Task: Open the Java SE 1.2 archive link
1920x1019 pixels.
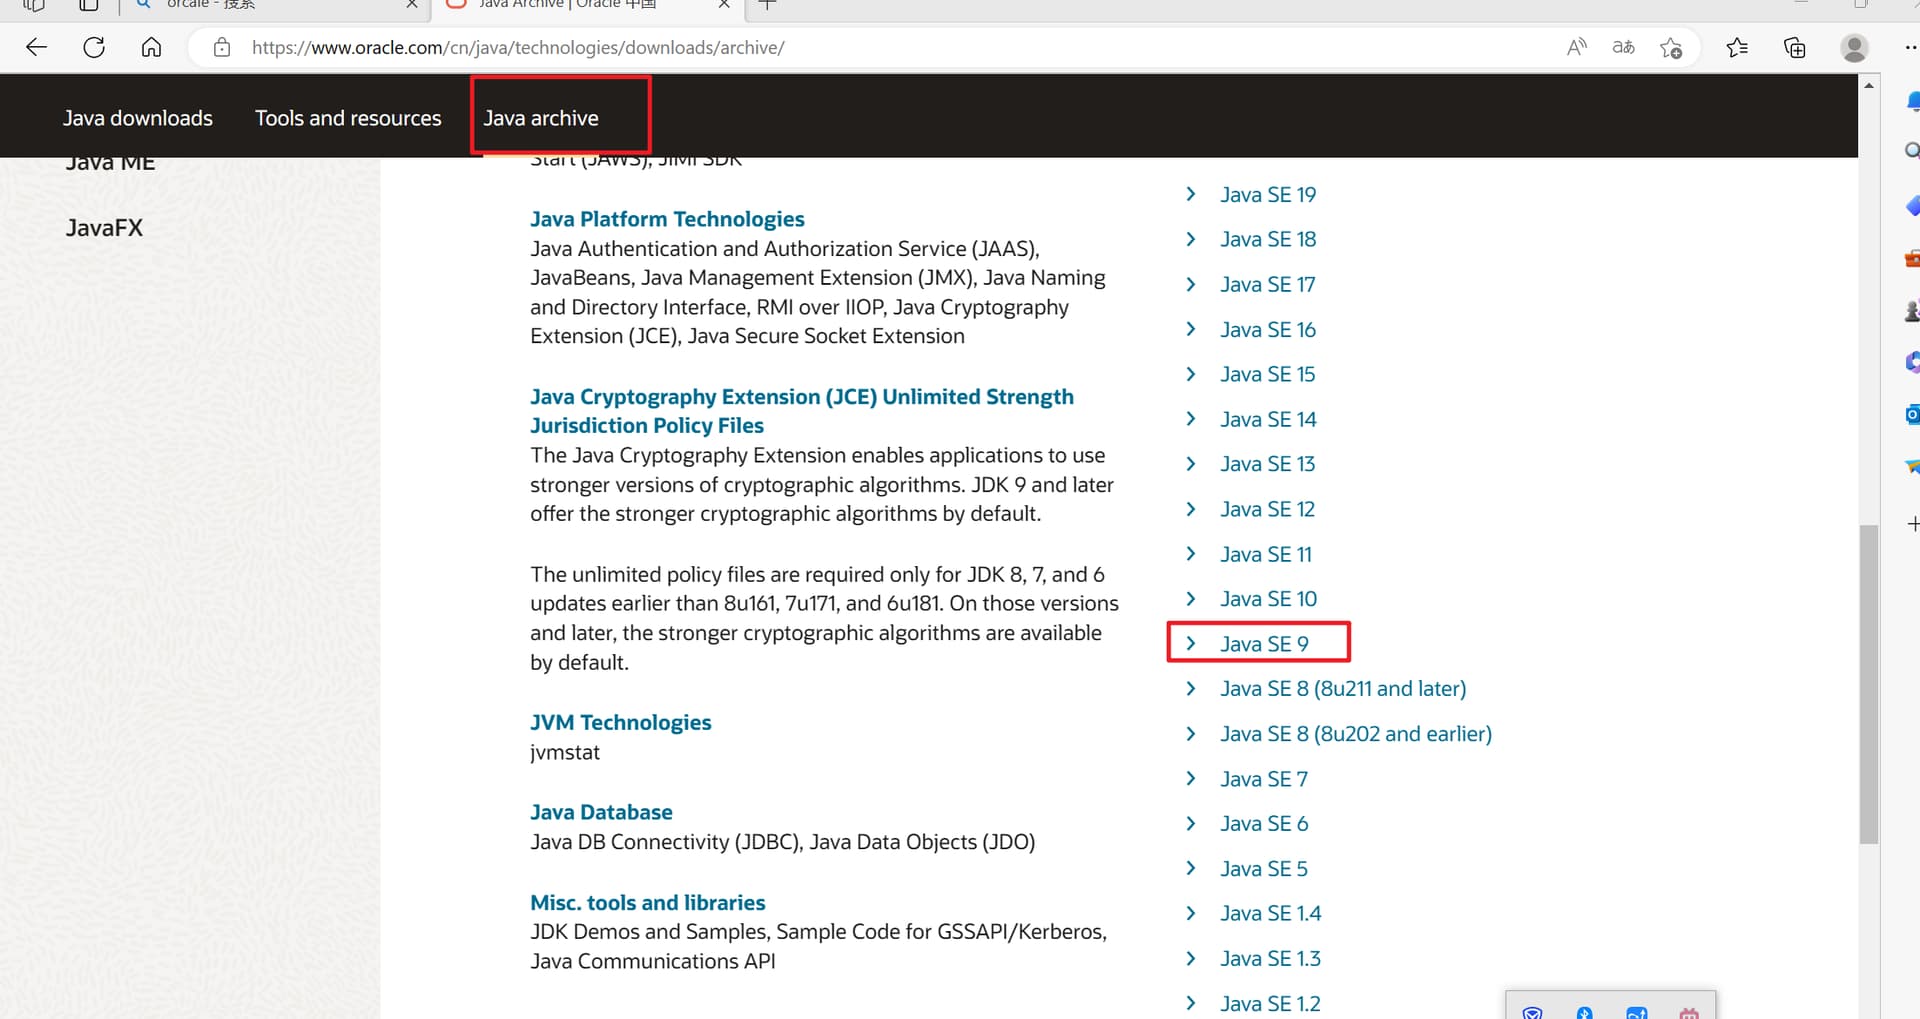Action: tap(1270, 1004)
